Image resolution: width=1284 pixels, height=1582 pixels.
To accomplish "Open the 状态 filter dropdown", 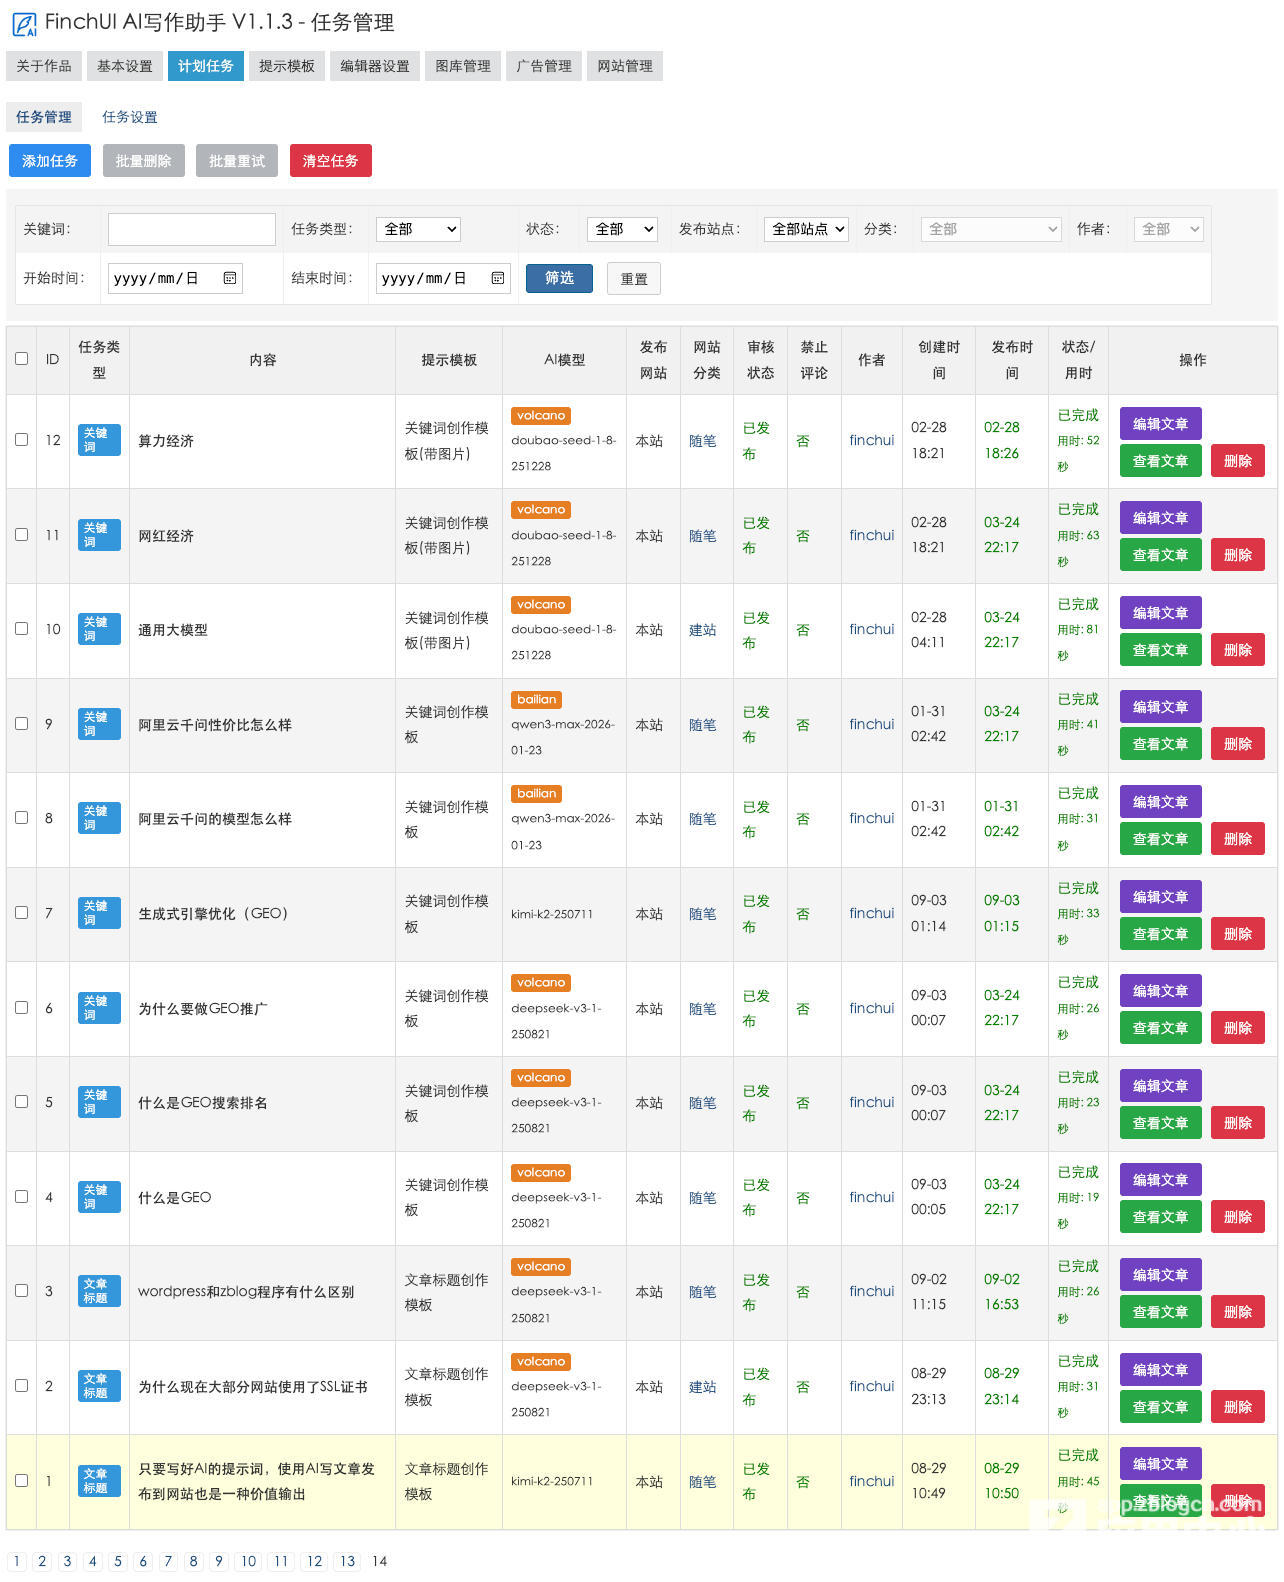I will 622,229.
